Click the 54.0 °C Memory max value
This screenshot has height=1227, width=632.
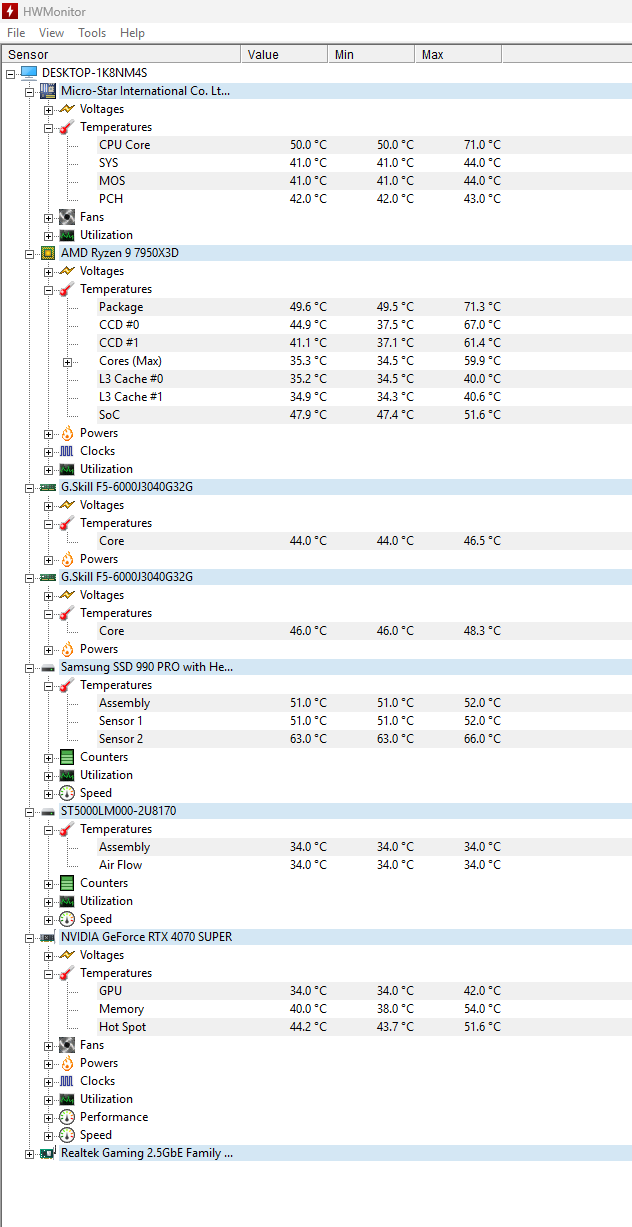(482, 1009)
